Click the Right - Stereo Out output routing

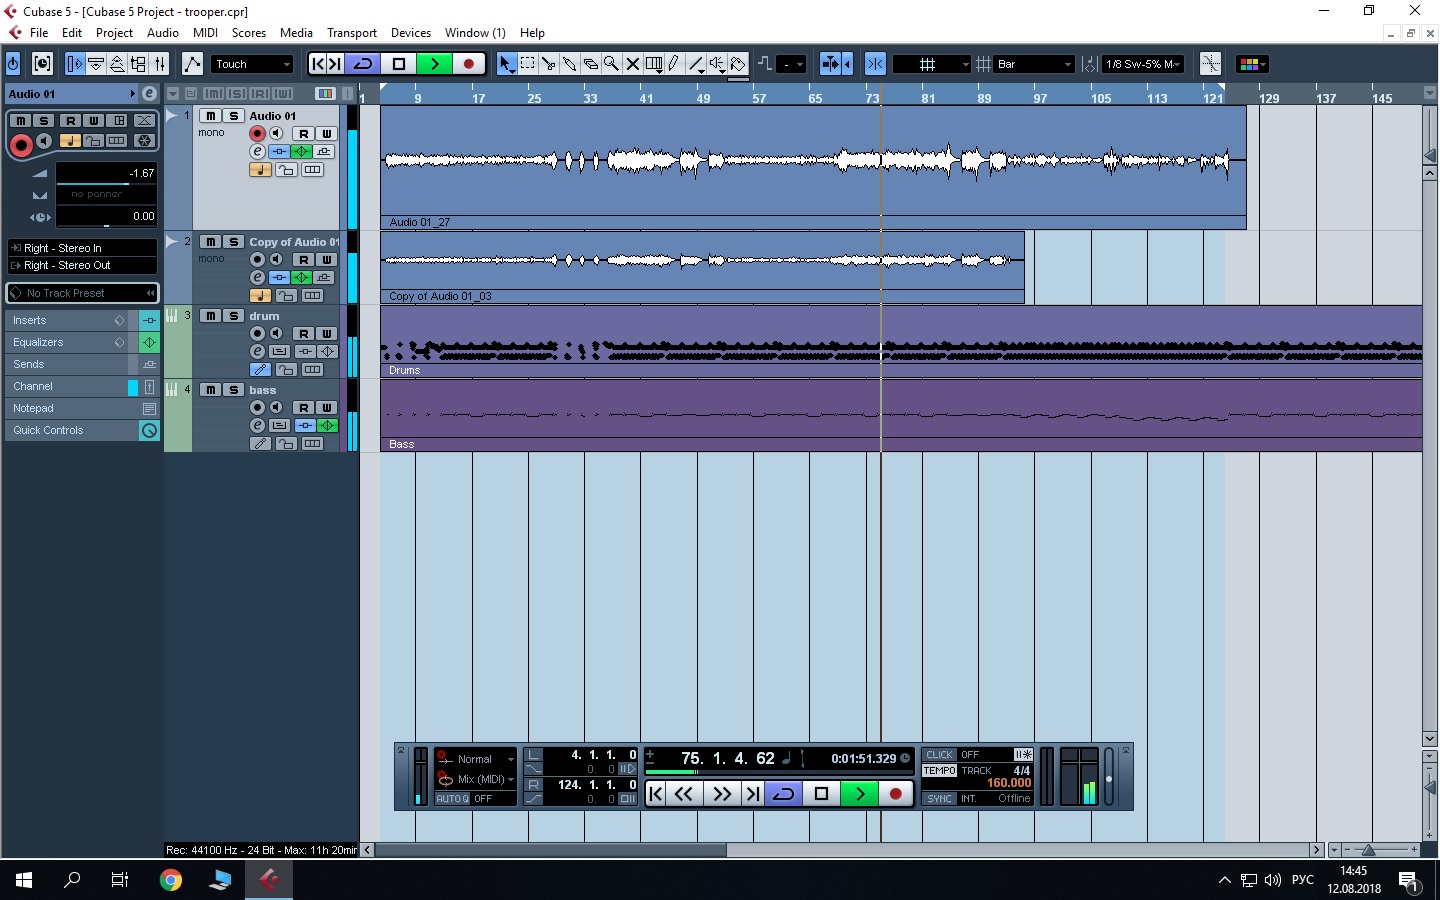point(82,265)
